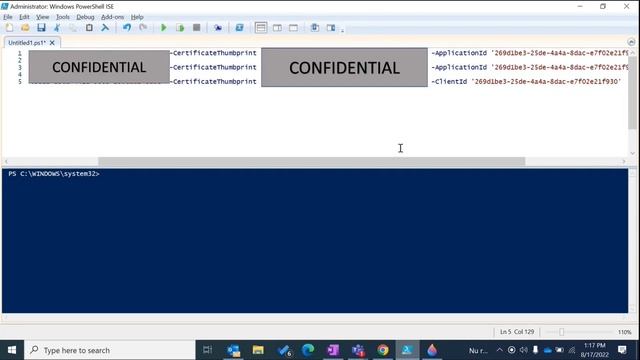
Task: Click -CertificateThumbprint on line 1
Action: 213,53
